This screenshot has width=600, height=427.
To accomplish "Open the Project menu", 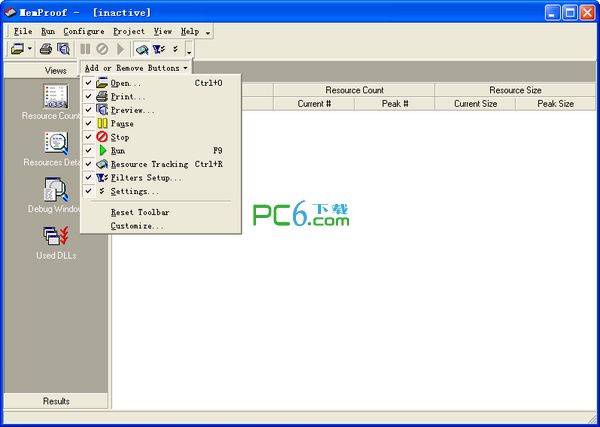I will coord(129,31).
